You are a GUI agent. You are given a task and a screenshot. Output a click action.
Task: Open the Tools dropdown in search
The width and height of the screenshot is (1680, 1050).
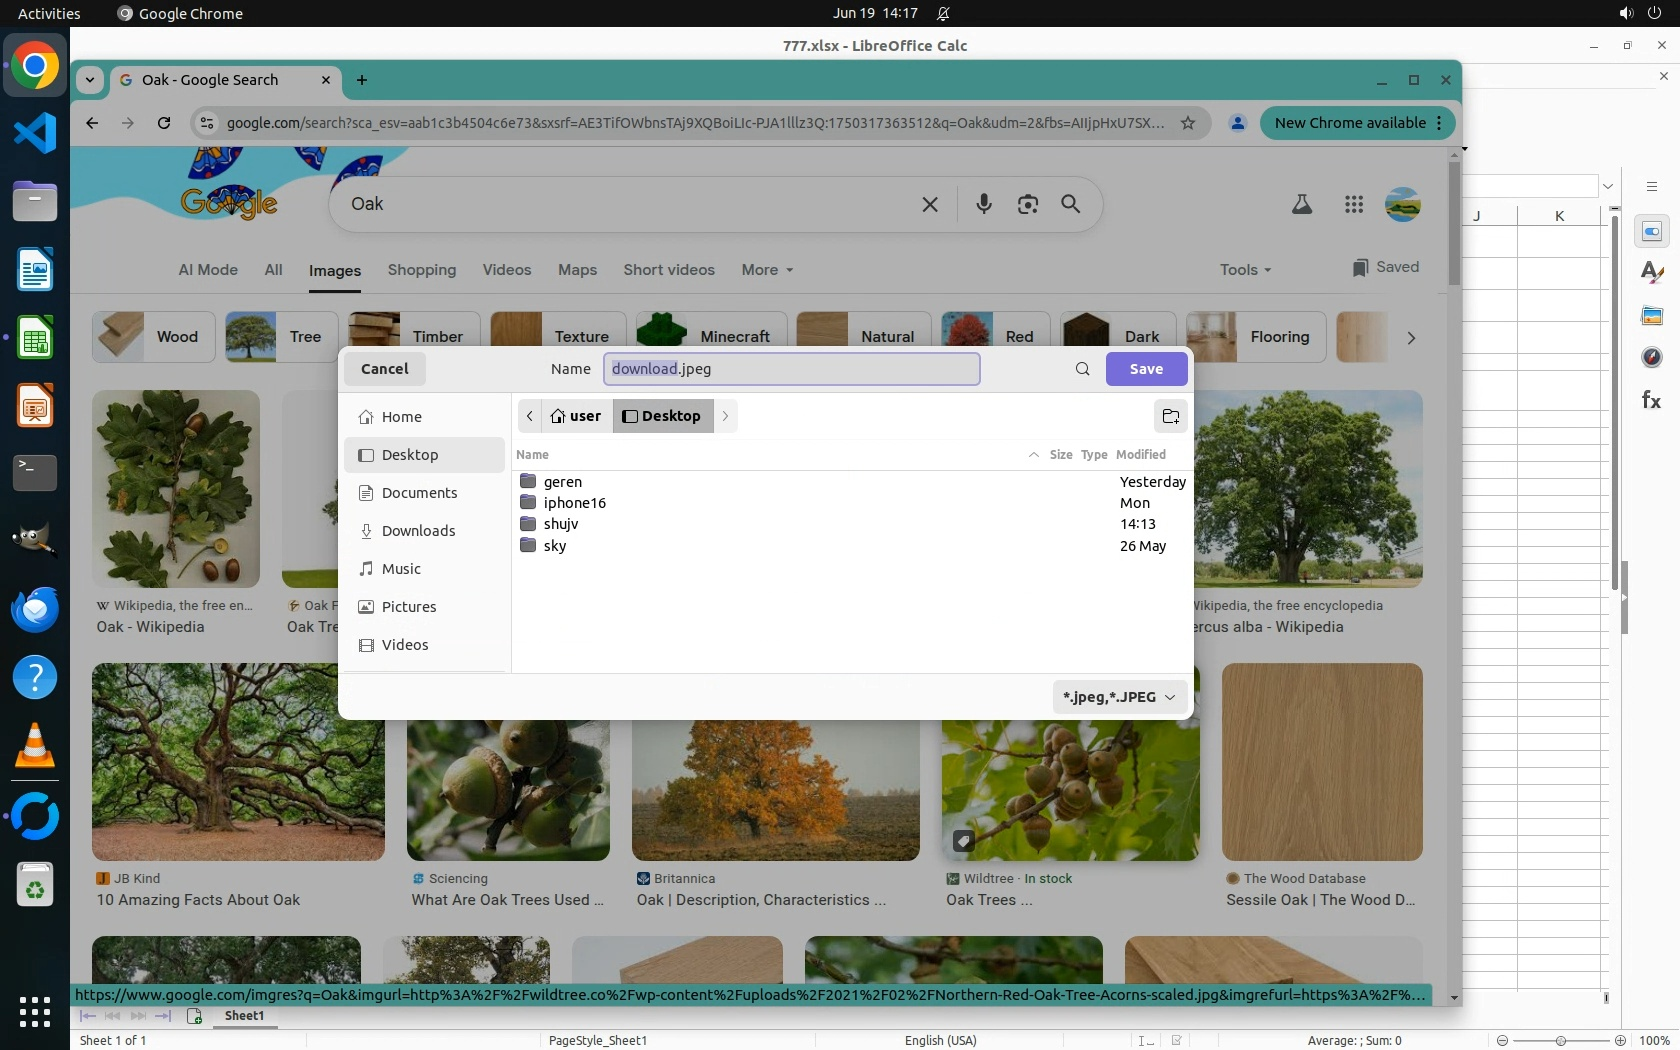[1245, 270]
